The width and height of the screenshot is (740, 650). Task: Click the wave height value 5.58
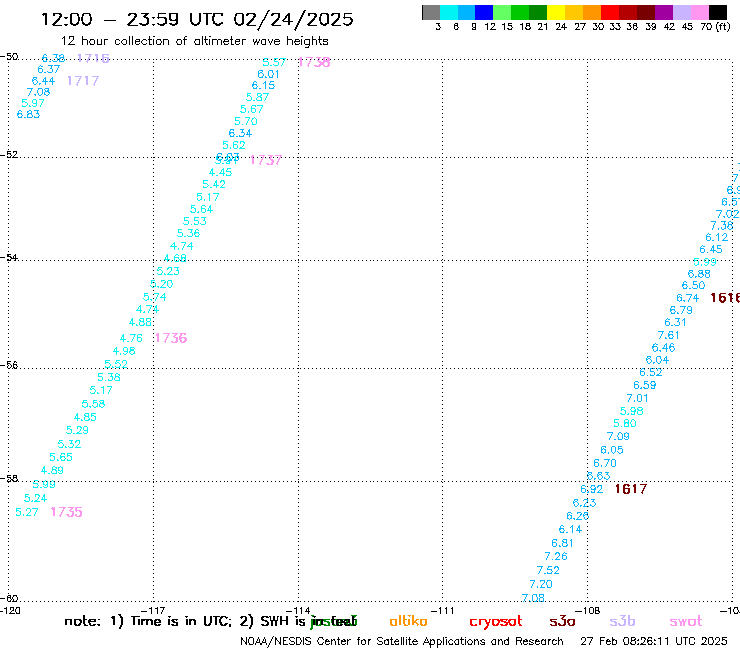tap(93, 404)
